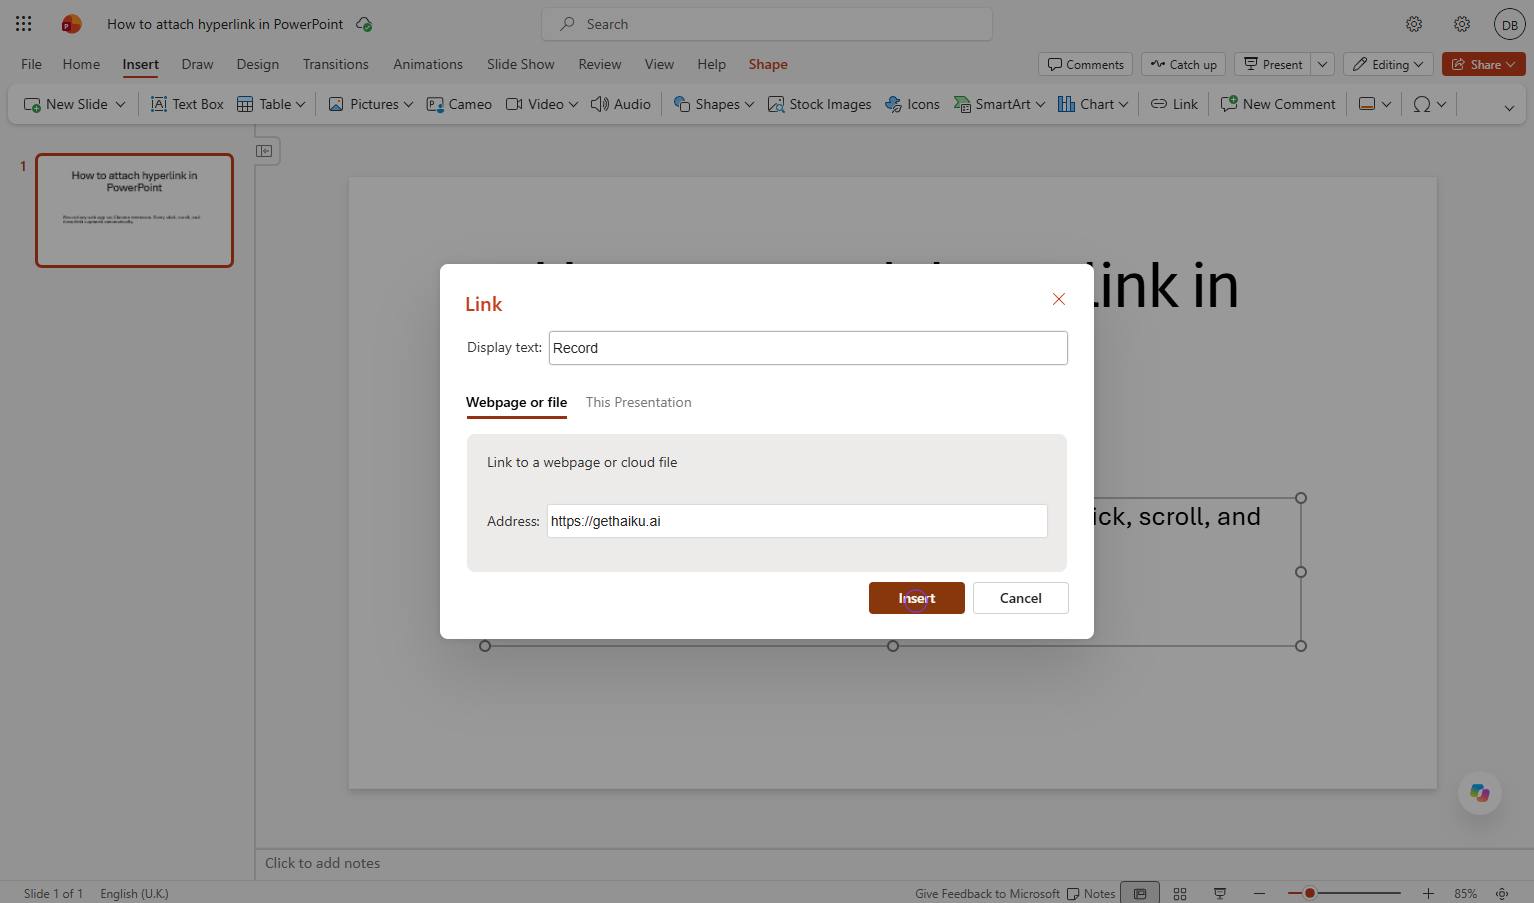1534x903 pixels.
Task: Open the Transitions ribbon tab
Action: click(336, 64)
